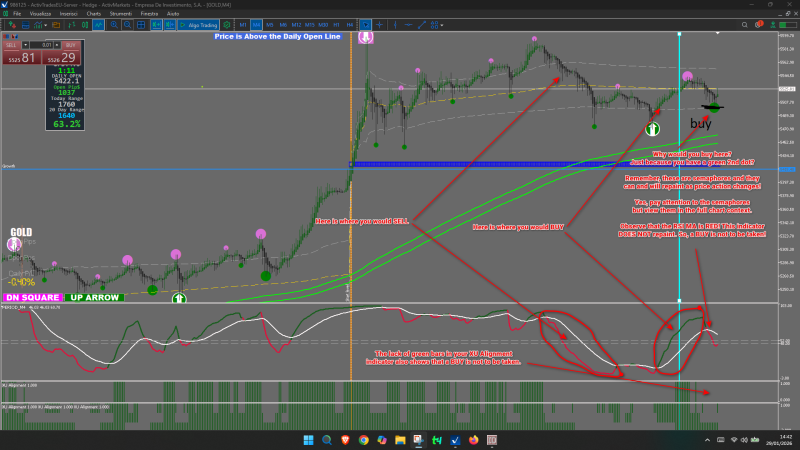Open the Visualizza menu
The width and height of the screenshot is (800, 450).
click(40, 14)
